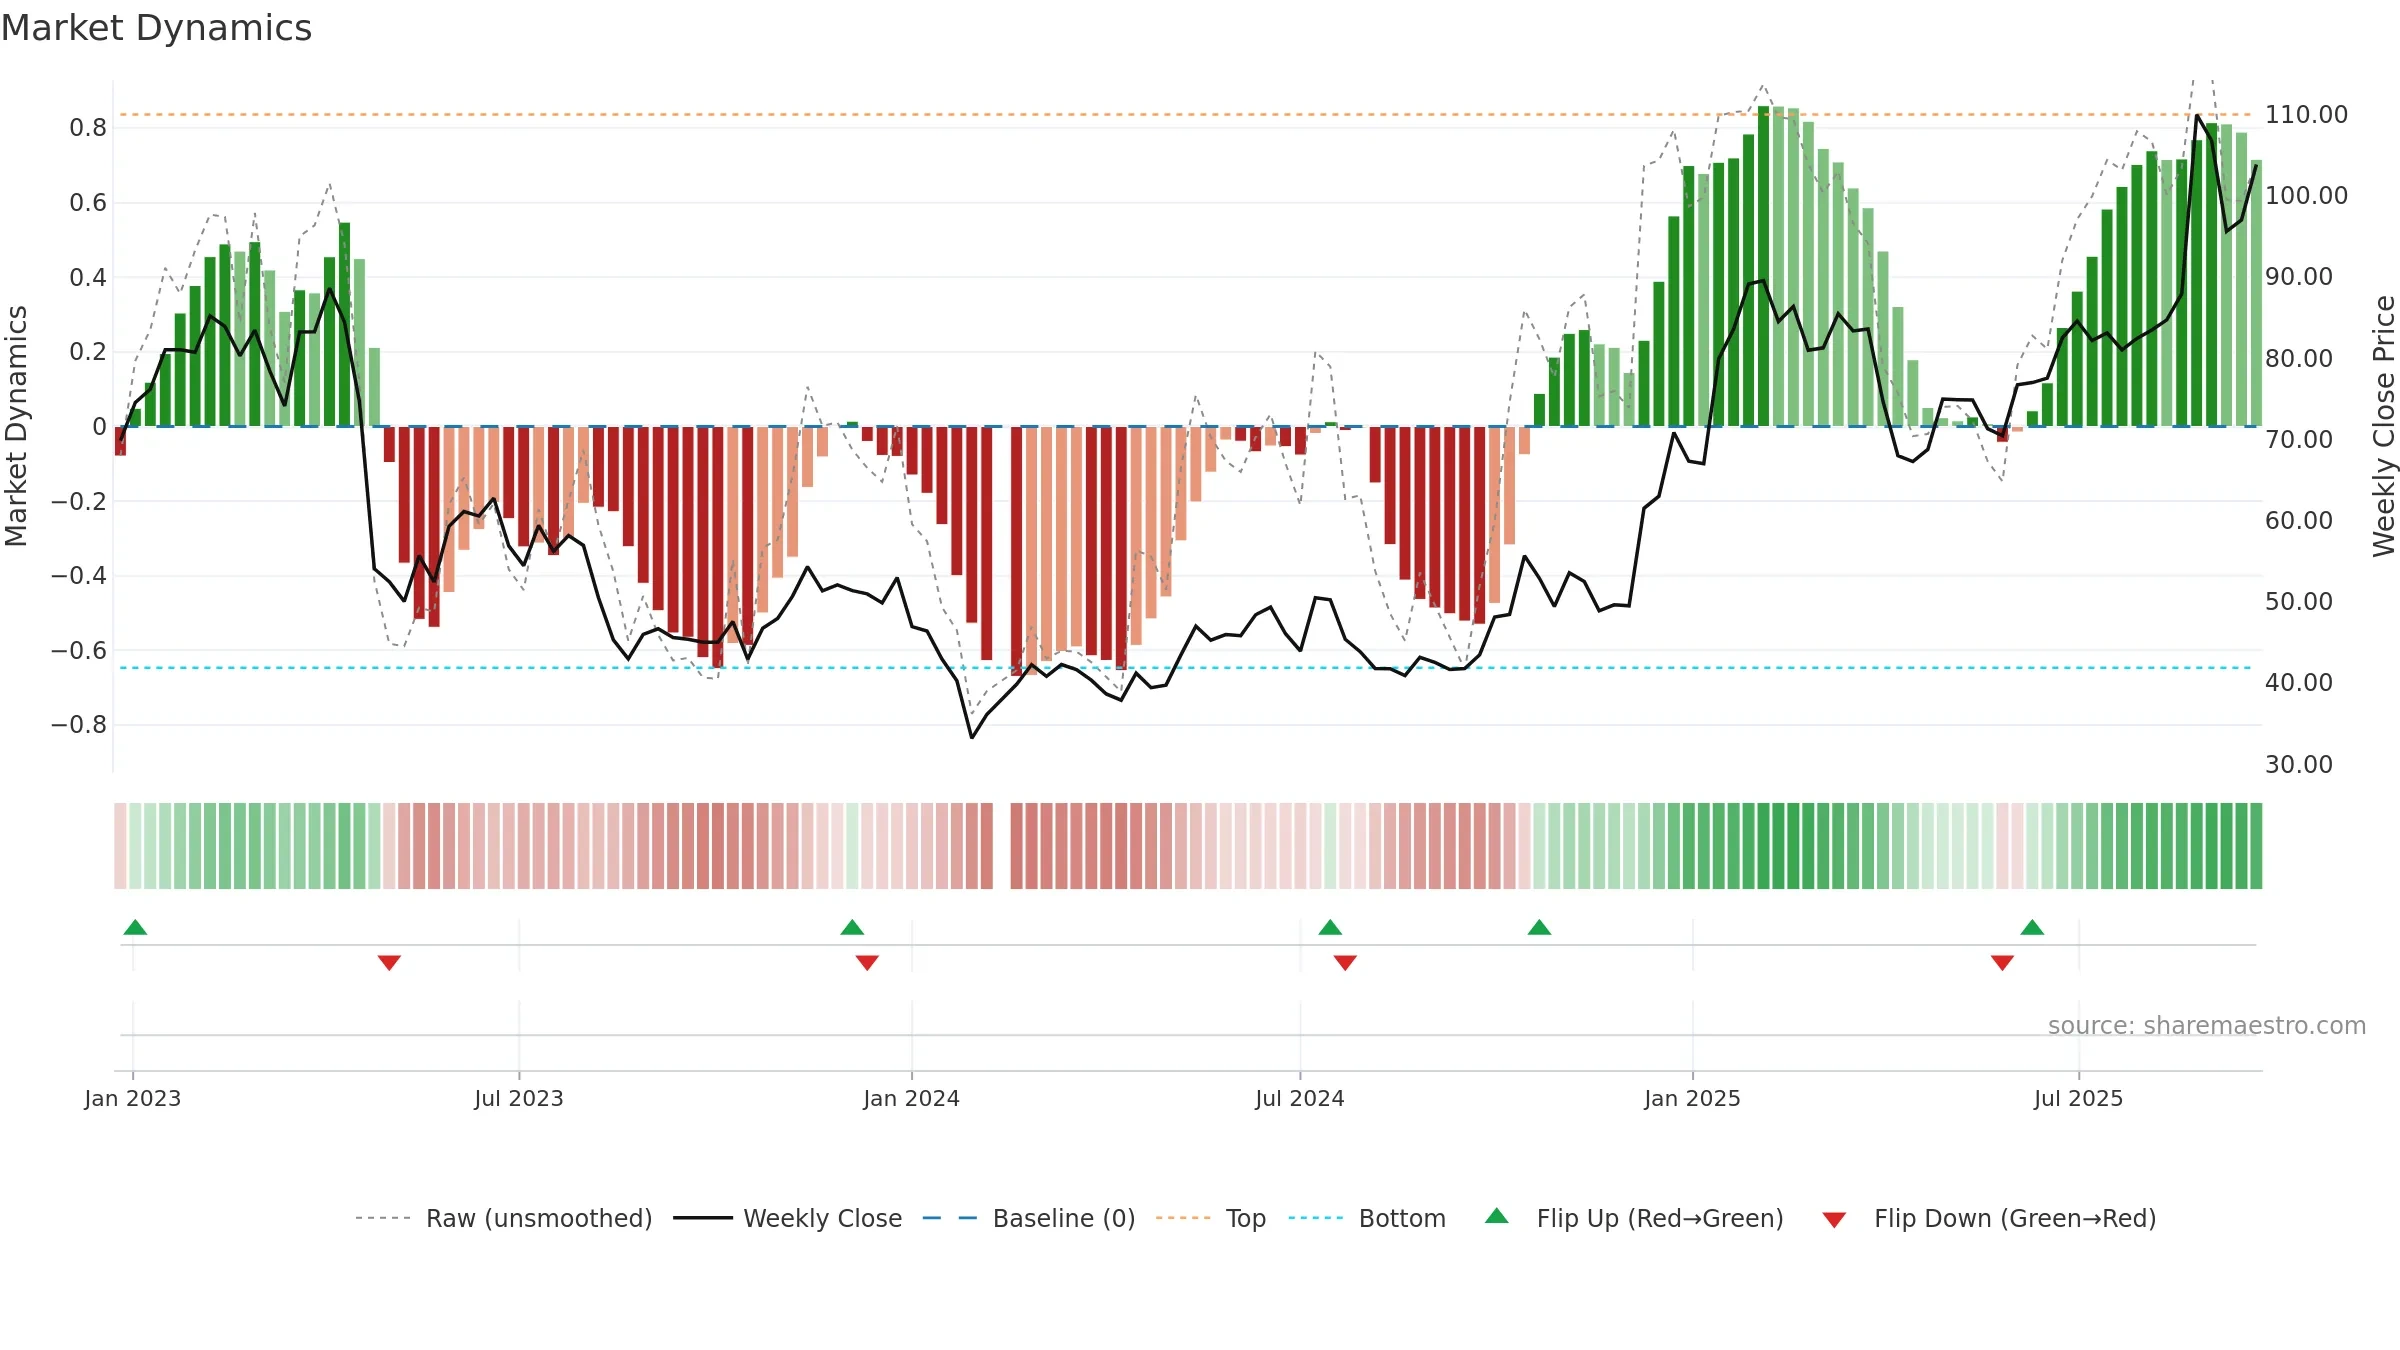Screen dimensions: 2400x1350
Task: Click the Jul 2025 axis label
Action: click(x=2078, y=1098)
